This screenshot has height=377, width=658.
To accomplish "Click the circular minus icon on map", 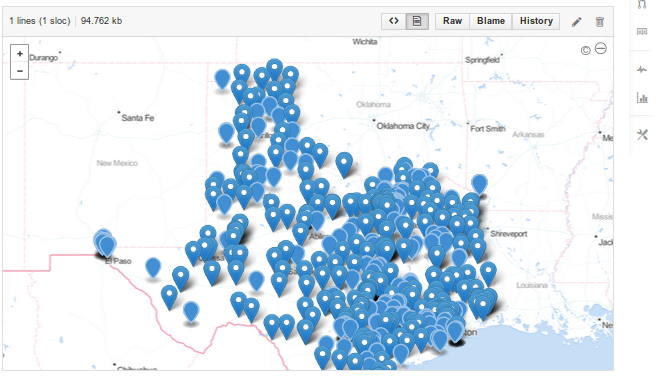I will pyautogui.click(x=601, y=49).
